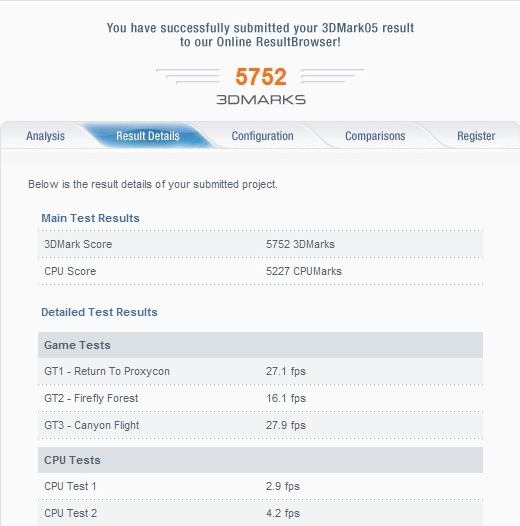Click the 3DMARKS logo text
Viewport: 520px width, 526px height.
tap(261, 100)
